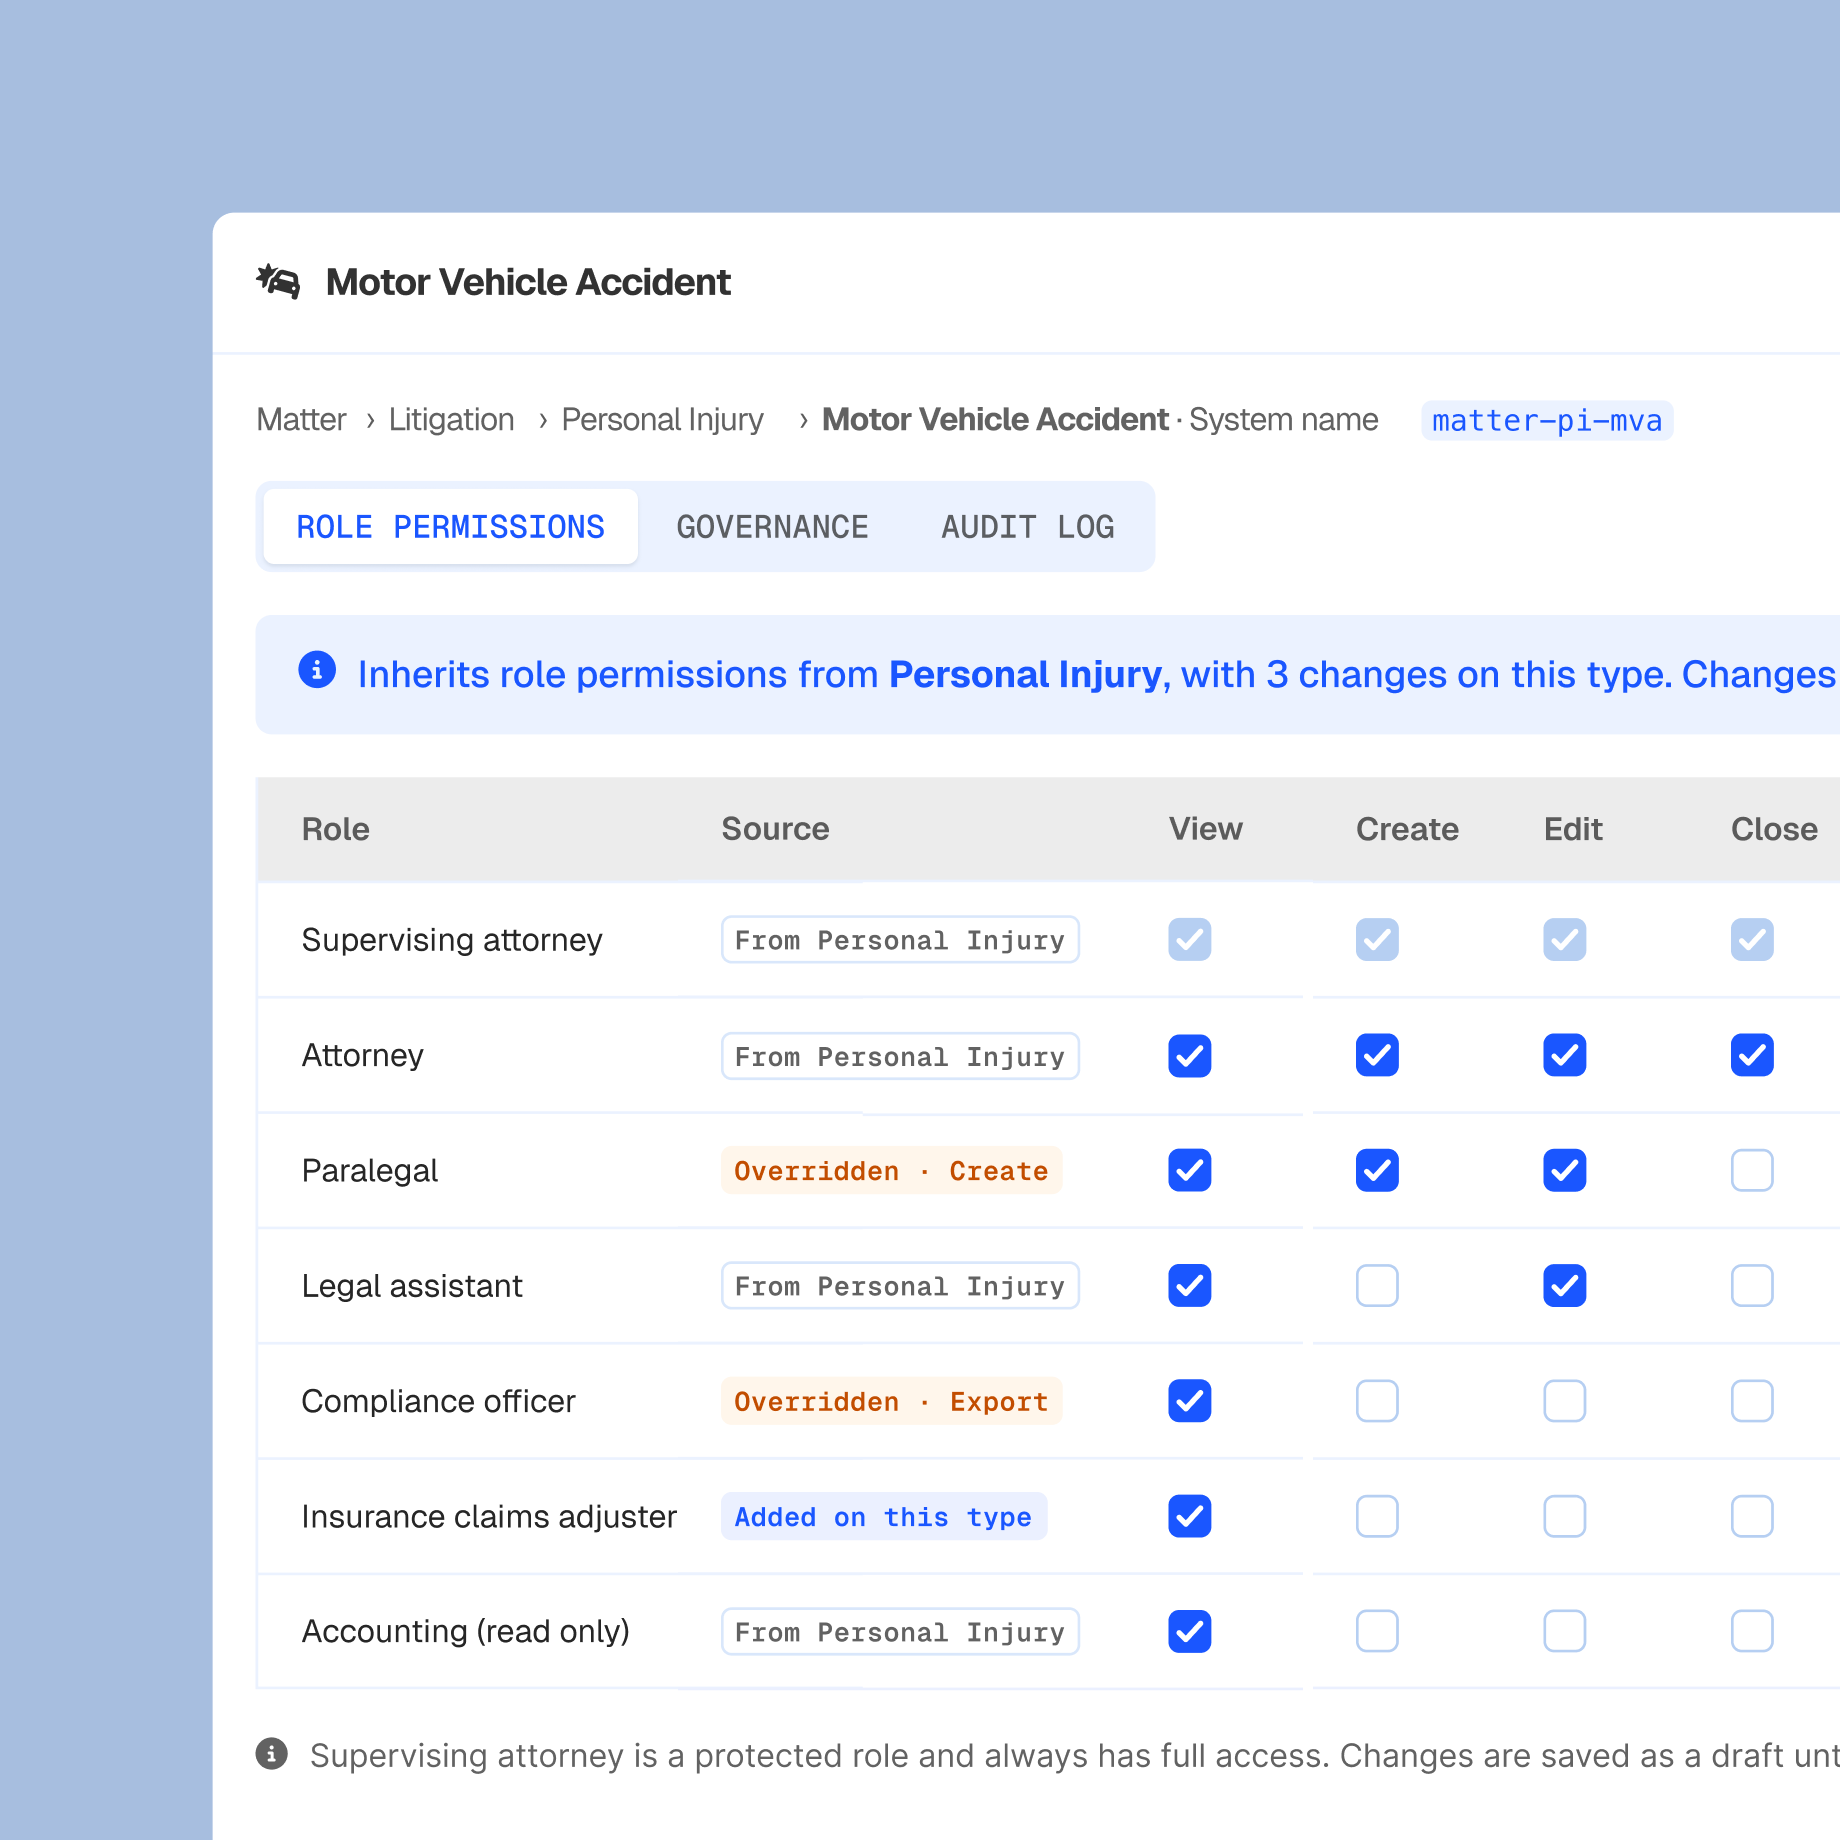Uncheck Edit for Attorney
This screenshot has height=1840, width=1840.
pyautogui.click(x=1565, y=1055)
